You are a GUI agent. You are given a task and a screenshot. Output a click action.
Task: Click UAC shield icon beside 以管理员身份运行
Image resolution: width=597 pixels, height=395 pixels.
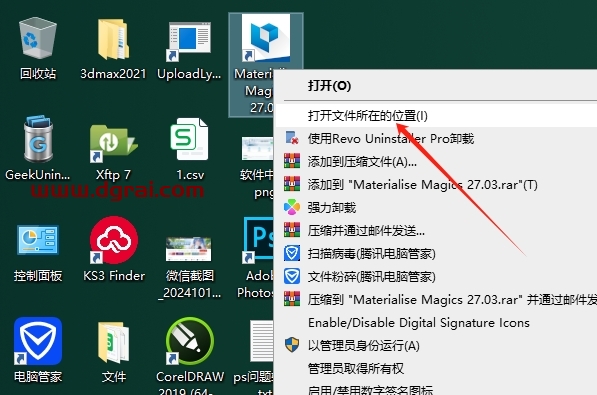pos(292,345)
